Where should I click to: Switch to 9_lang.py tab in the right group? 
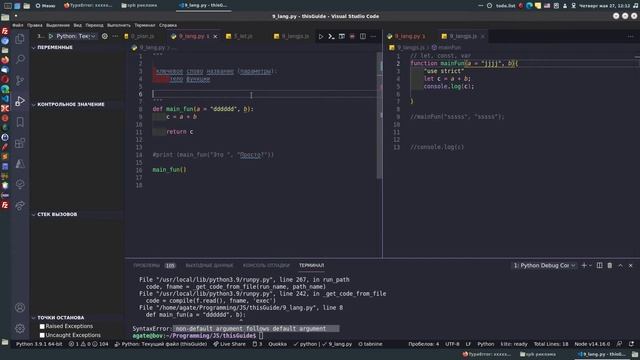click(409, 36)
